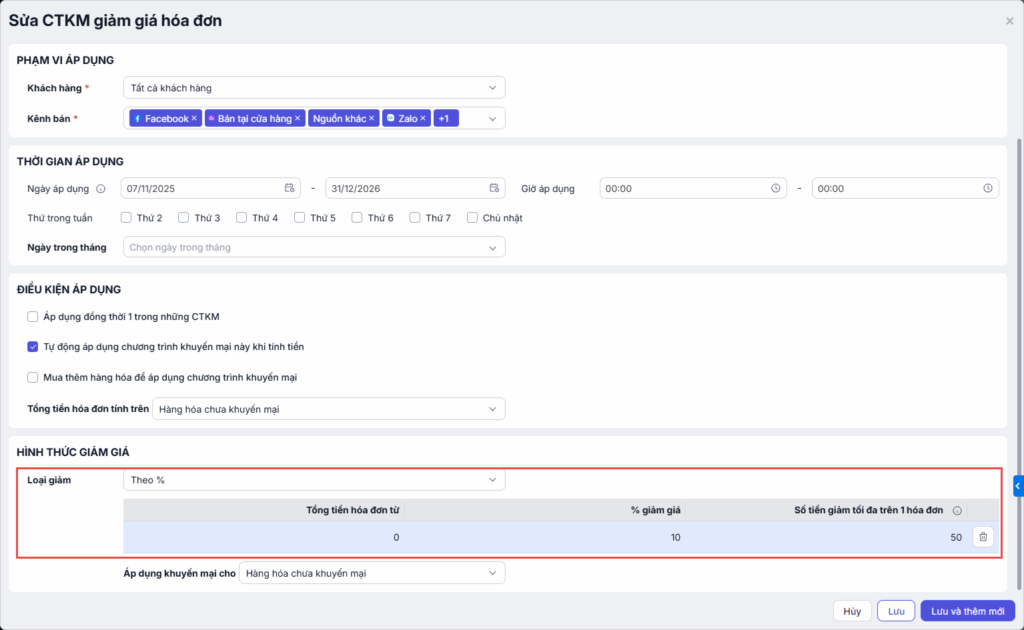1024x630 pixels.
Task: Remove the Facebook channel tag
Action: click(x=194, y=119)
